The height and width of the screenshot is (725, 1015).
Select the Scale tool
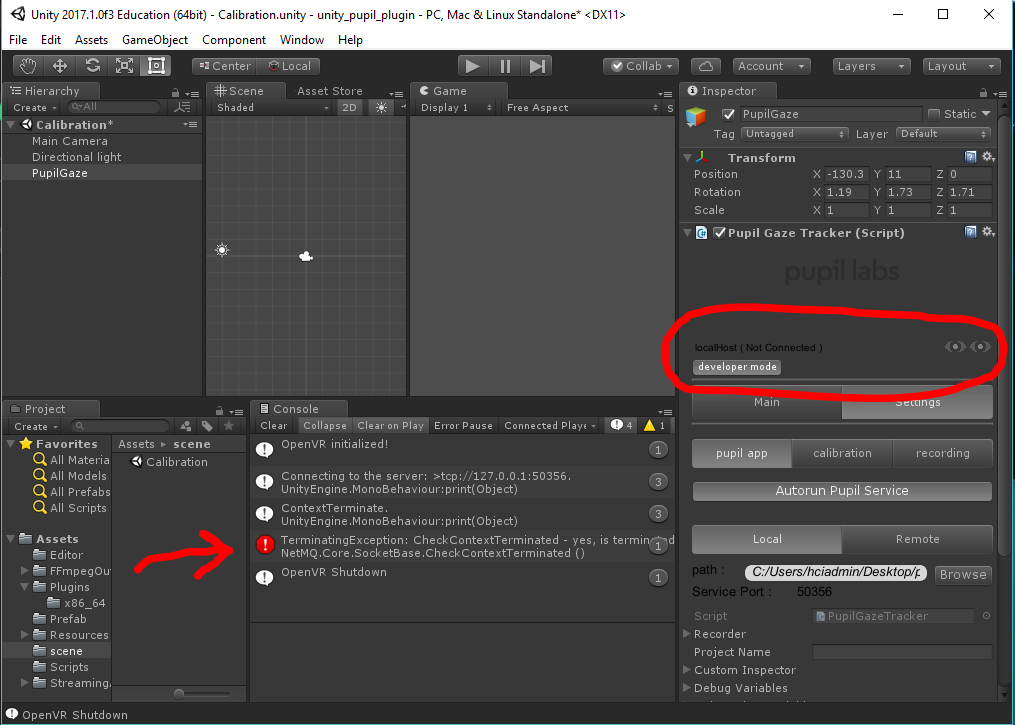point(124,66)
